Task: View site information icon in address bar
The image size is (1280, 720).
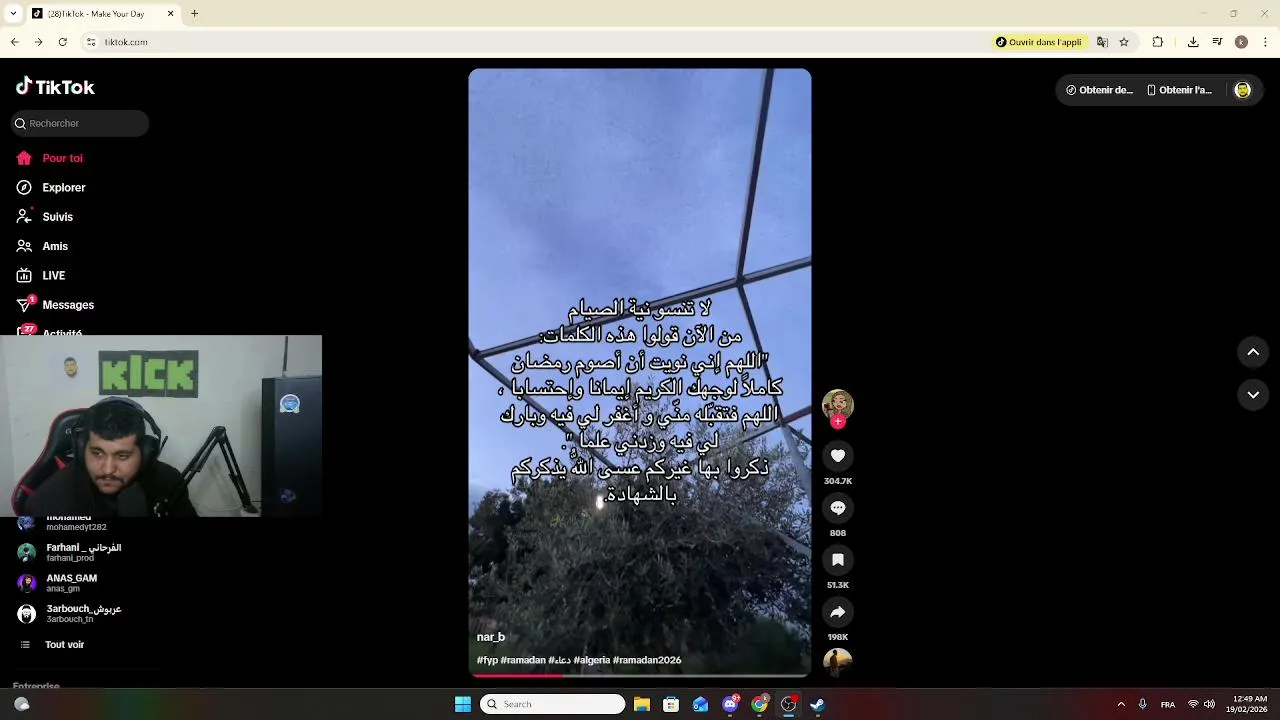Action: [91, 42]
